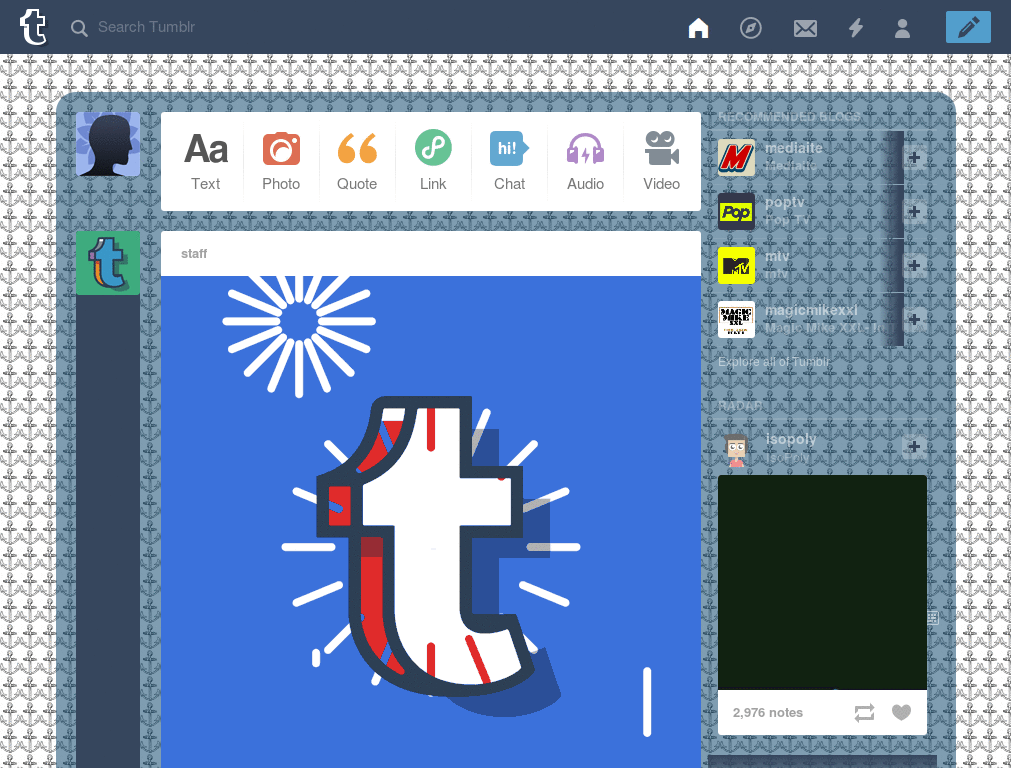Create a new Video post
Image resolution: width=1024 pixels, height=768 pixels.
point(662,161)
